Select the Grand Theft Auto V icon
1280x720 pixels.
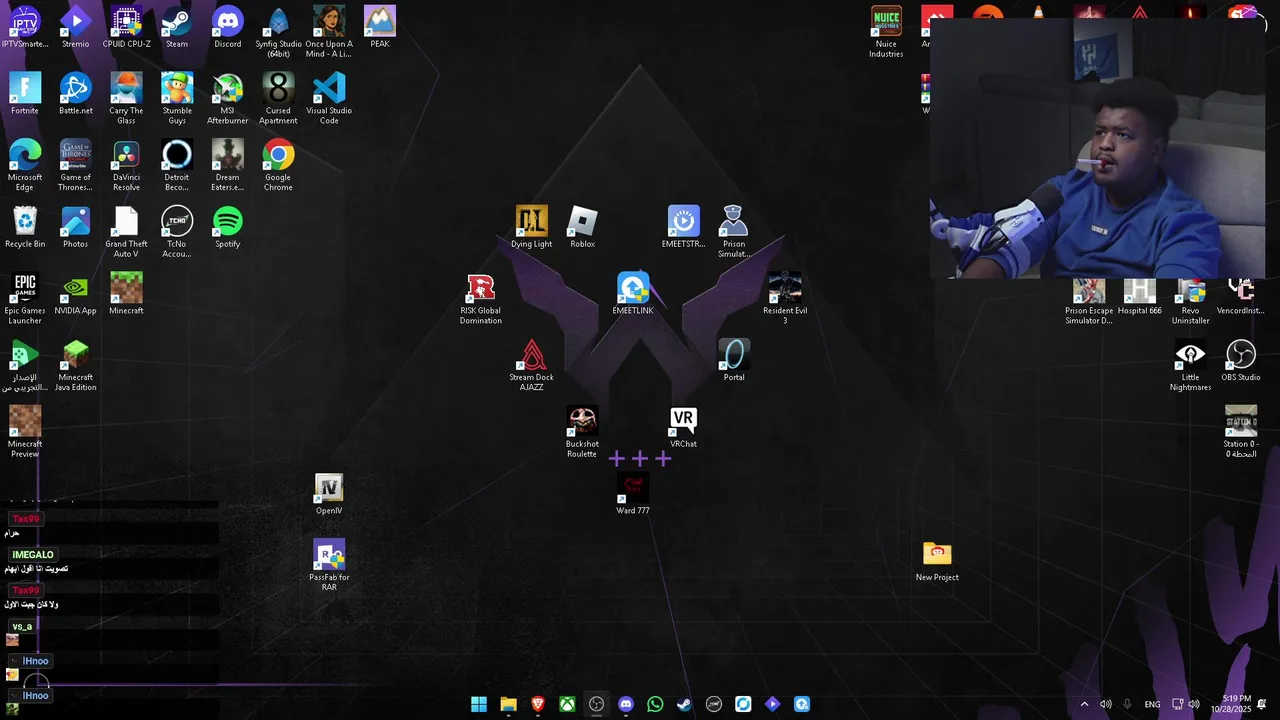click(x=126, y=232)
